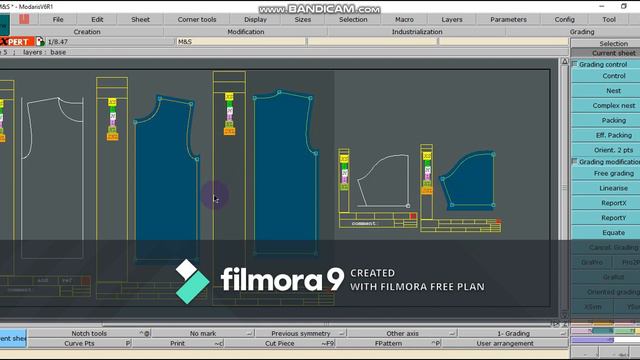
Task: Click the document icon next to EXPERT label
Action: (40, 41)
